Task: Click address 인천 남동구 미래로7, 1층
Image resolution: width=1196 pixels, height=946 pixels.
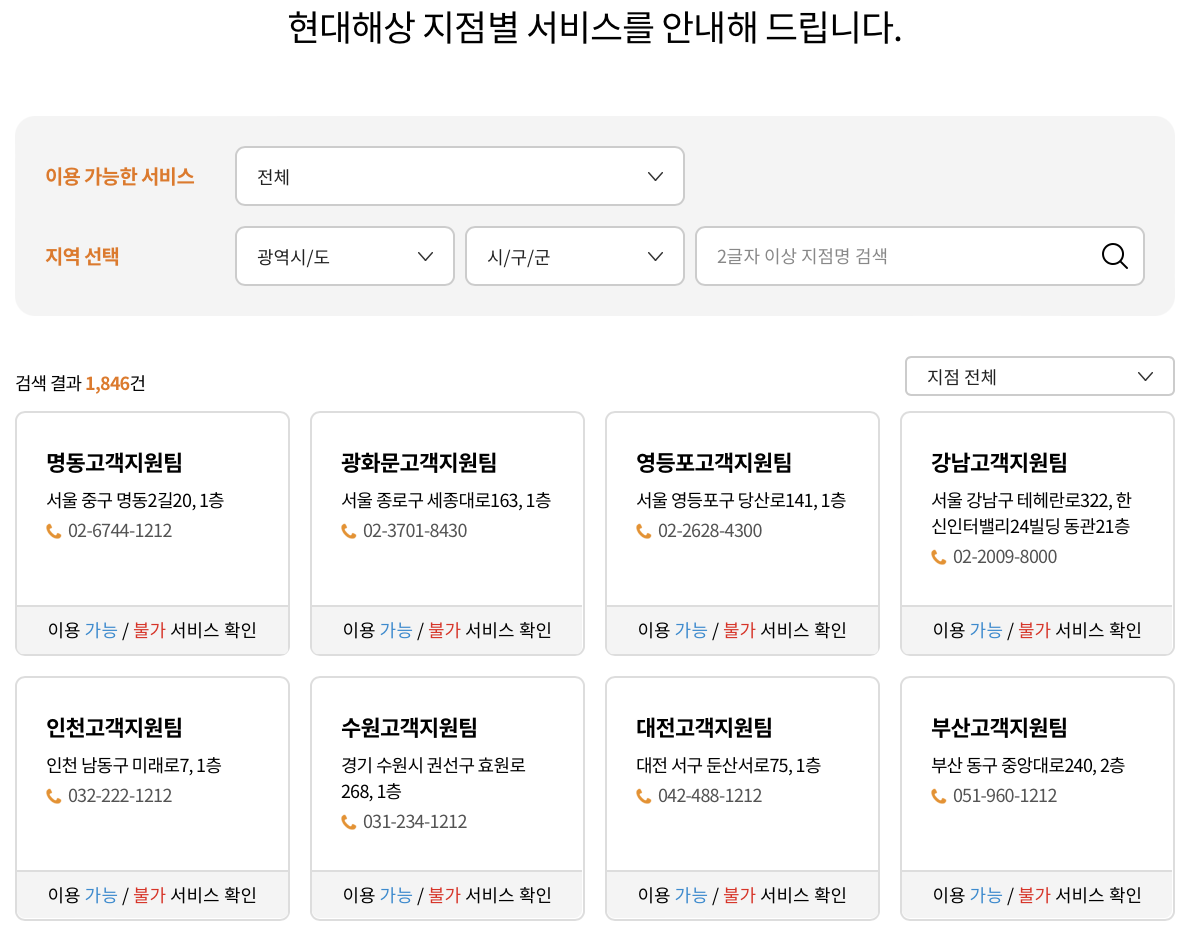Action: point(133,765)
